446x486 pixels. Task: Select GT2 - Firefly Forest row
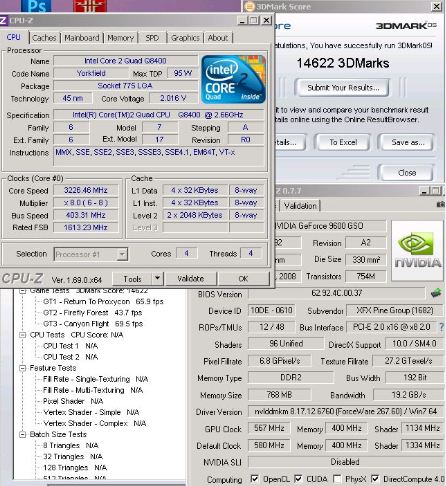[92, 313]
